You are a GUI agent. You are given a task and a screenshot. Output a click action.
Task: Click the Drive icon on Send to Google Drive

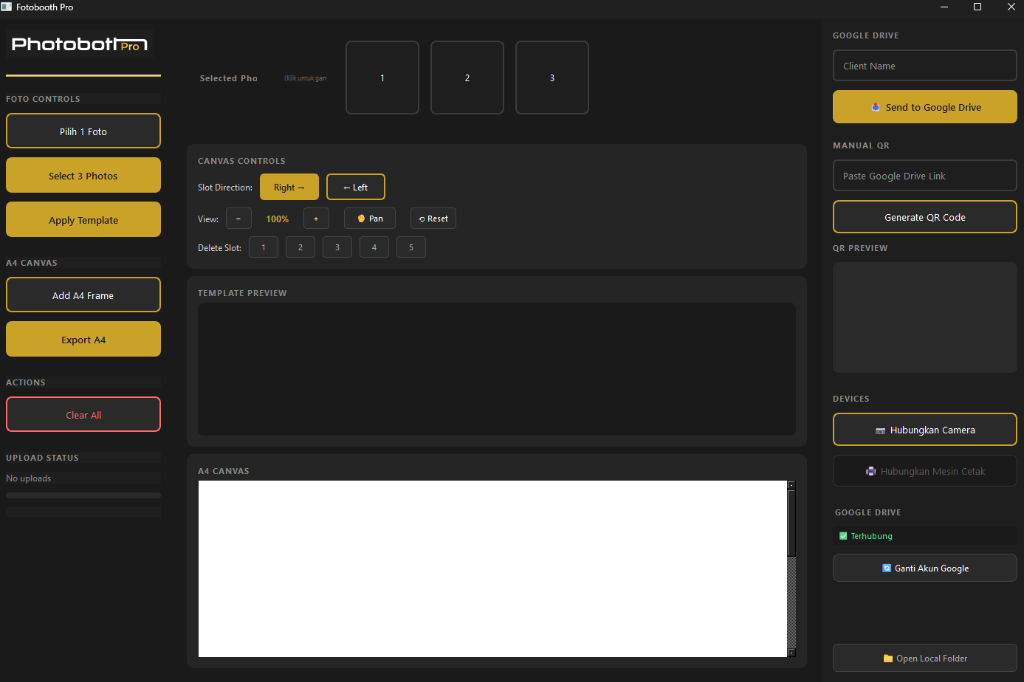tap(876, 107)
